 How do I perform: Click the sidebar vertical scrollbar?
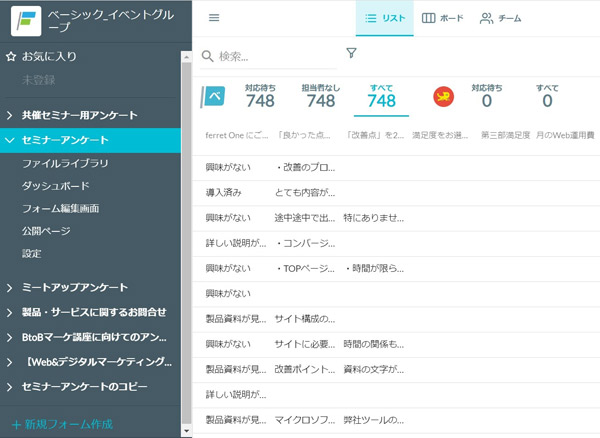pyautogui.click(x=186, y=240)
